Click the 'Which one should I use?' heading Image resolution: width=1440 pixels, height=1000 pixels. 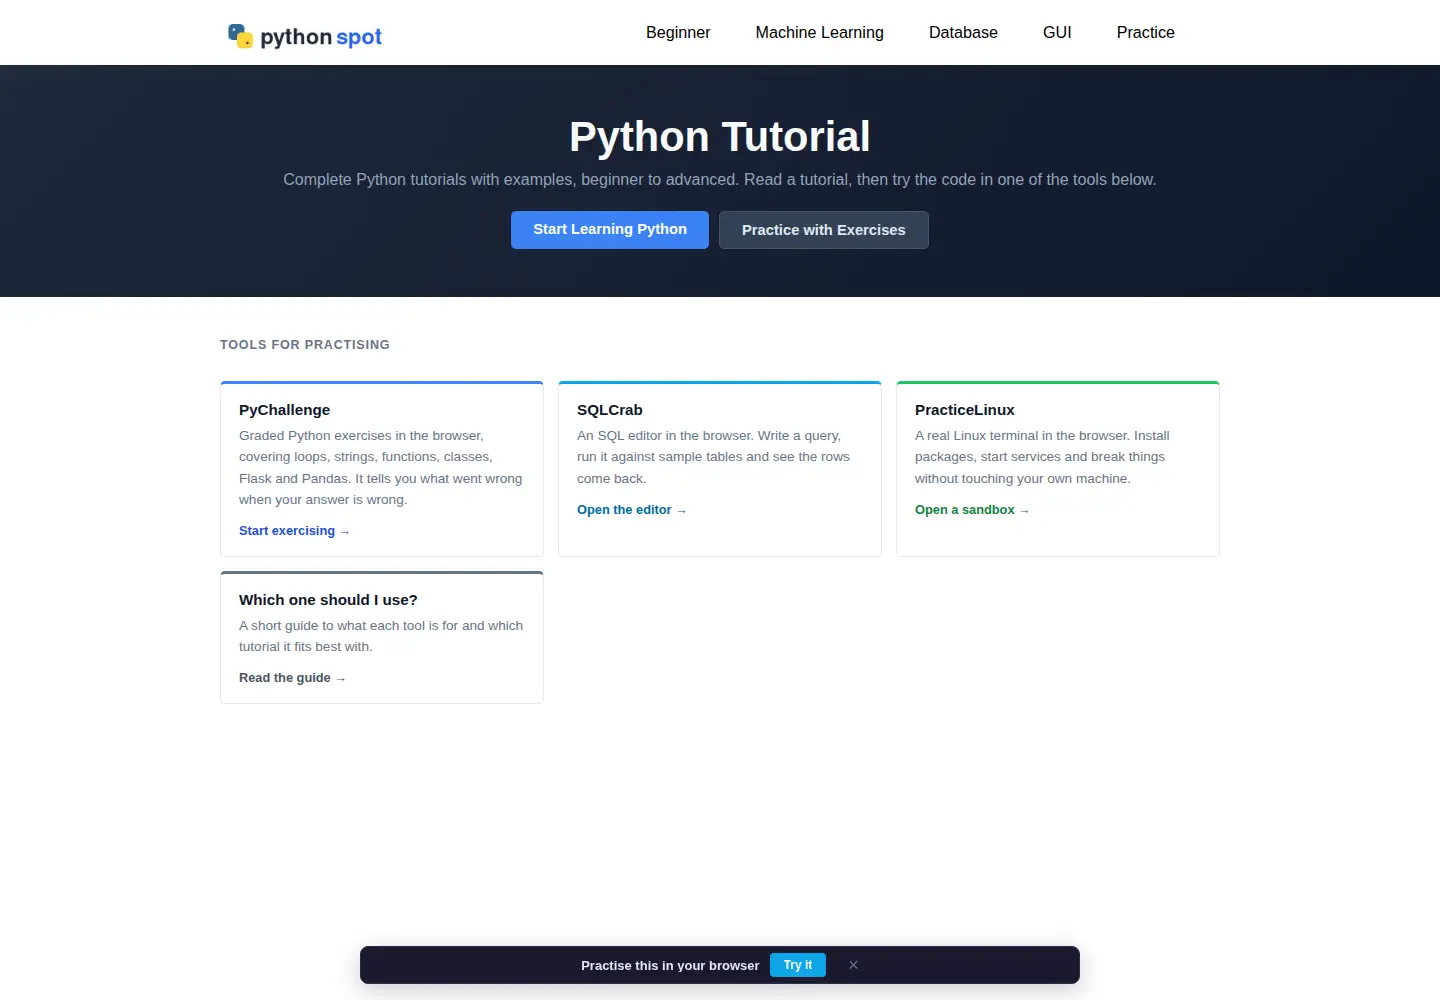328,600
